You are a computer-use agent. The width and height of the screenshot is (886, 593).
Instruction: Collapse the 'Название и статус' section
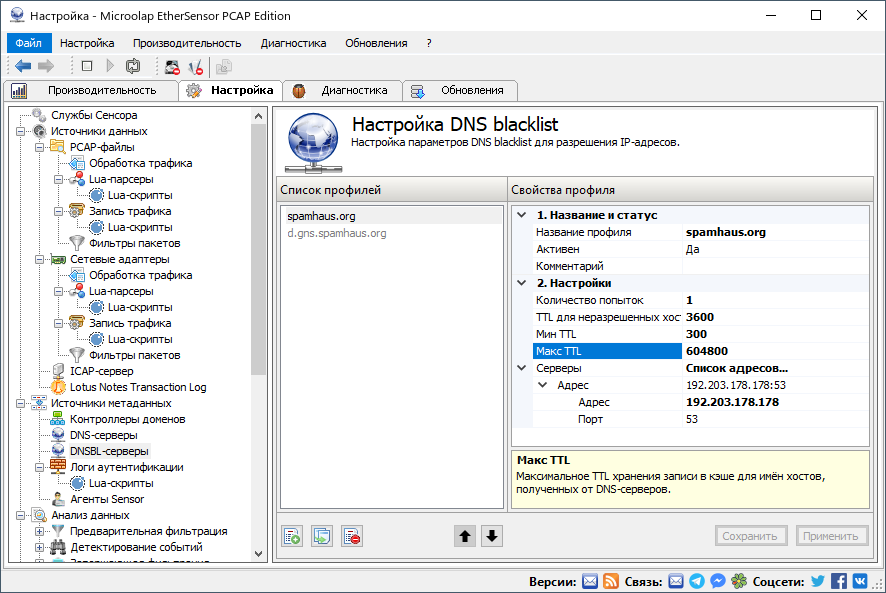pos(523,214)
